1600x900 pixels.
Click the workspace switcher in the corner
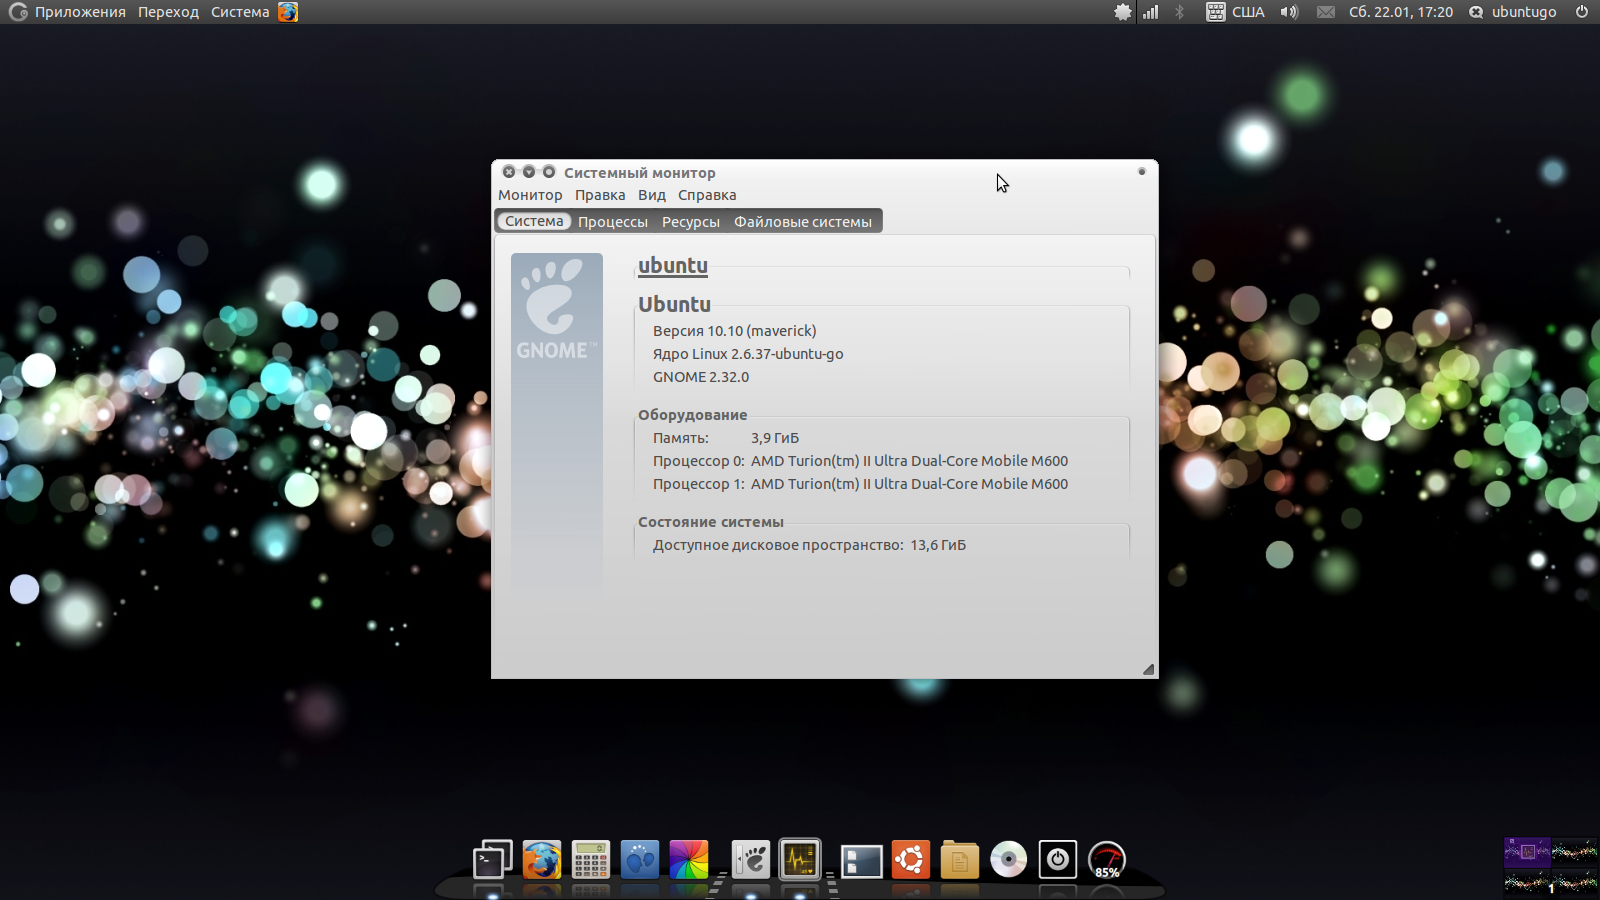tap(1551, 866)
